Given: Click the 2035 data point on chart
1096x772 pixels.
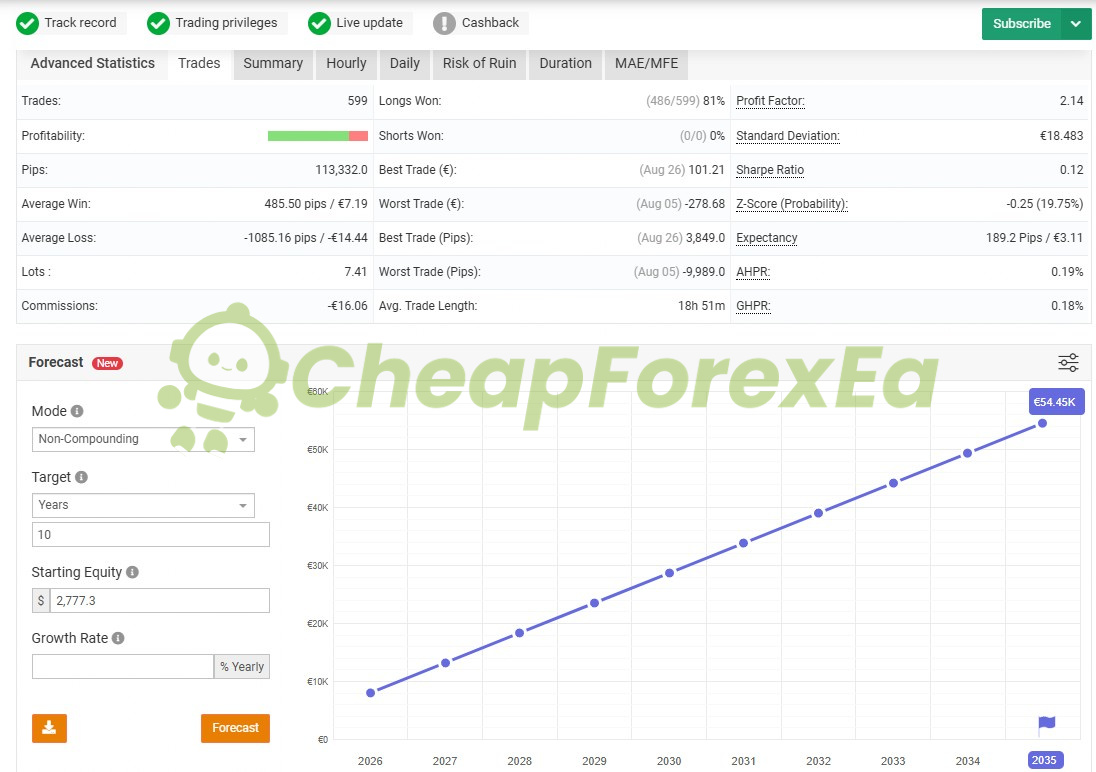Looking at the screenshot, I should coord(1042,423).
